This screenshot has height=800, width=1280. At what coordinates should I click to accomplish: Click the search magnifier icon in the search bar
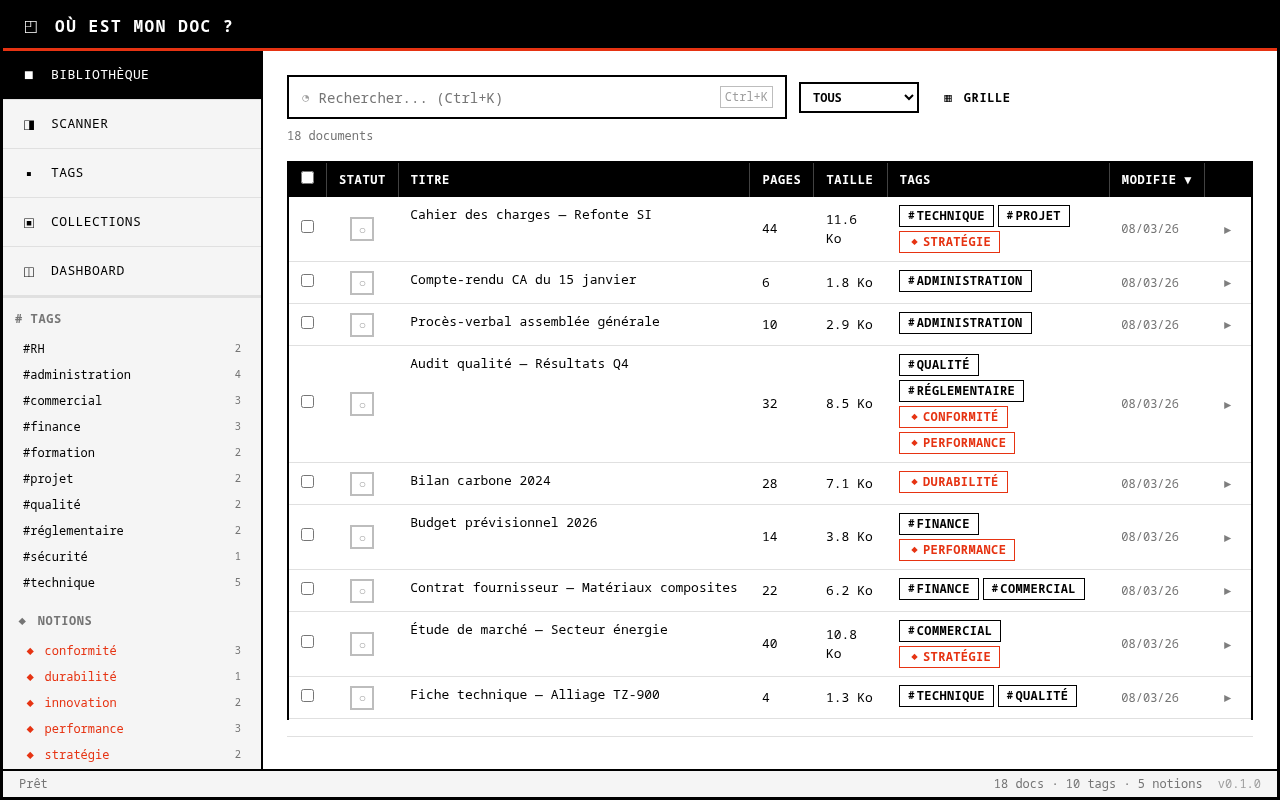point(305,97)
